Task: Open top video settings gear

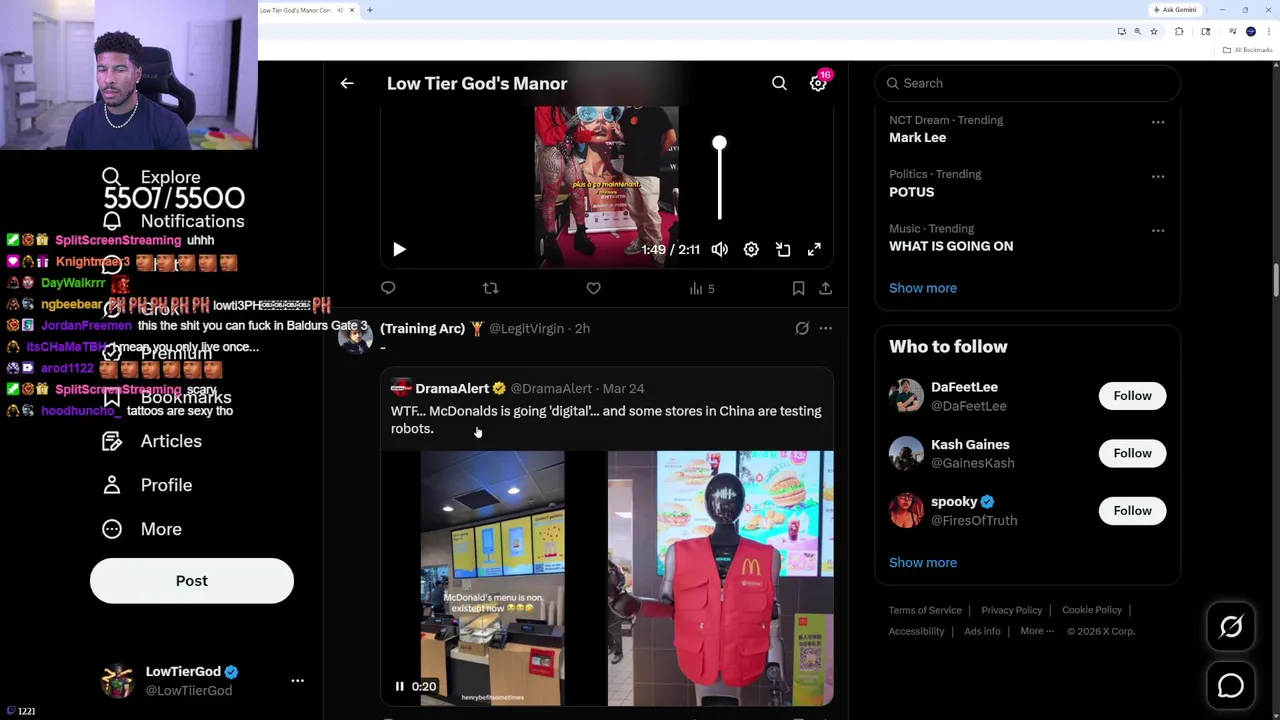Action: coord(751,250)
